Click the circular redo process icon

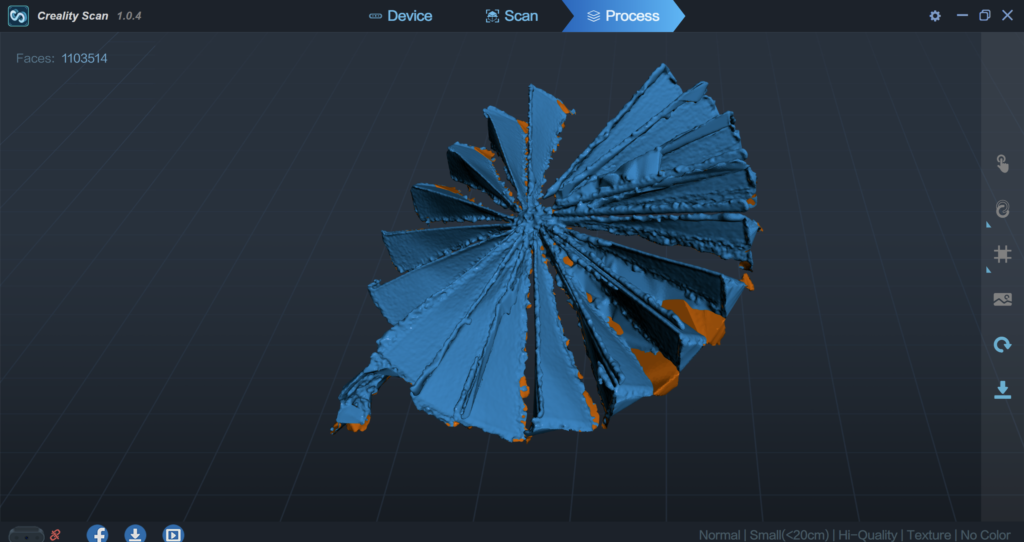1002,345
